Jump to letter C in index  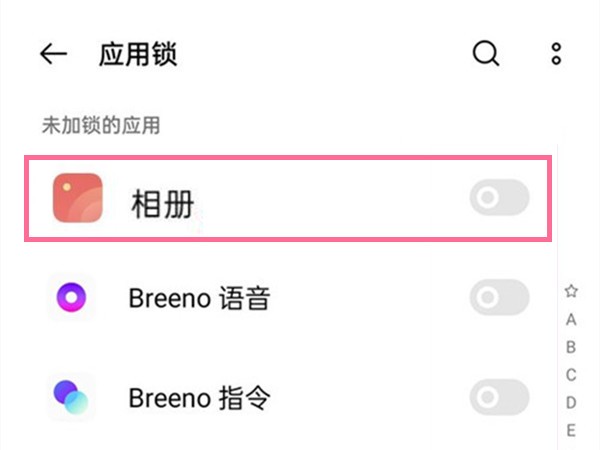coord(571,375)
